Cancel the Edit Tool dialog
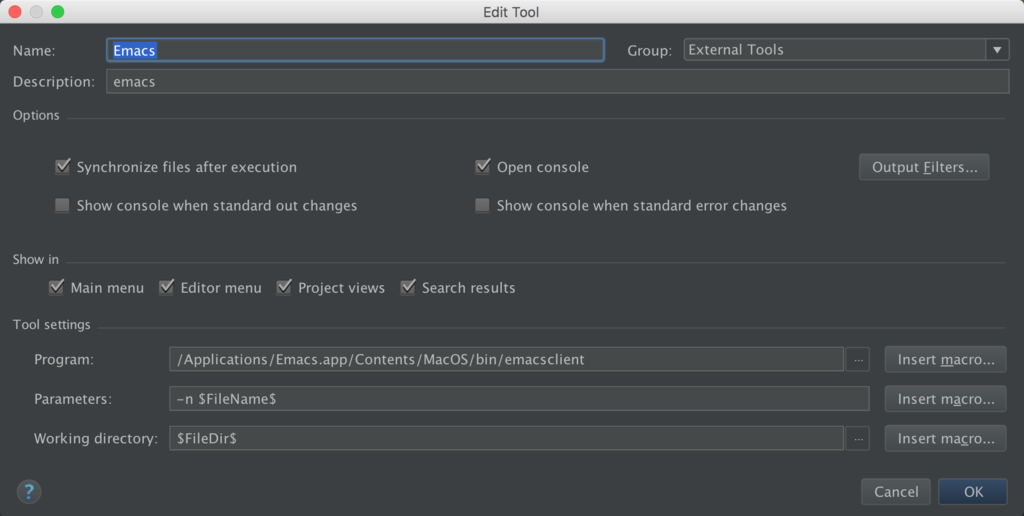This screenshot has width=1024, height=516. click(x=896, y=491)
